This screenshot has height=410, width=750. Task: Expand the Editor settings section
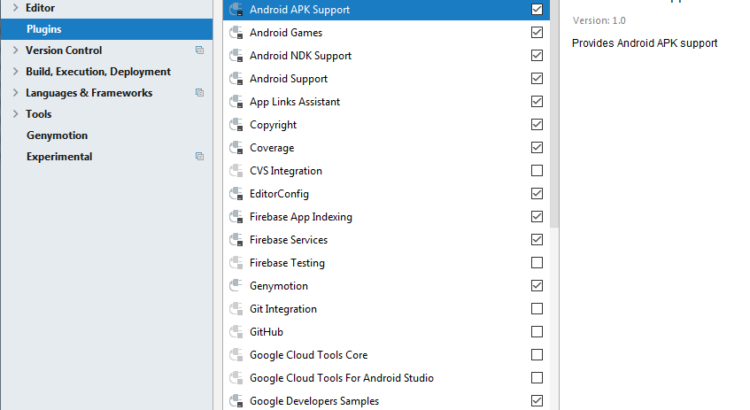15,8
